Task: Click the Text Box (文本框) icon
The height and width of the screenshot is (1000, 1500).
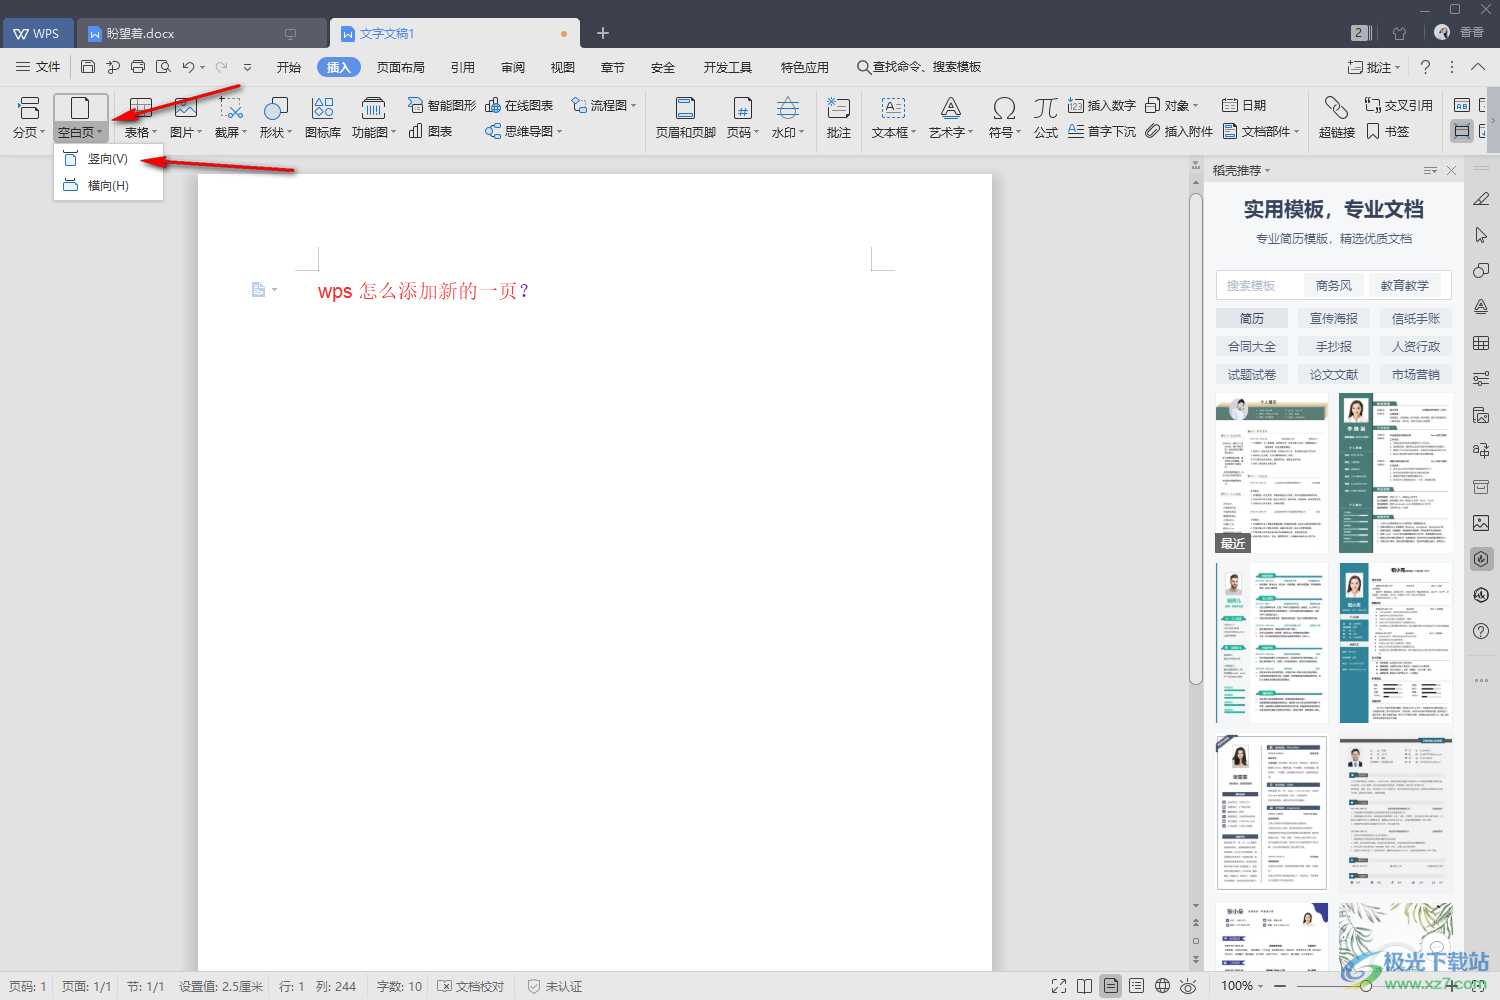Action: point(893,108)
